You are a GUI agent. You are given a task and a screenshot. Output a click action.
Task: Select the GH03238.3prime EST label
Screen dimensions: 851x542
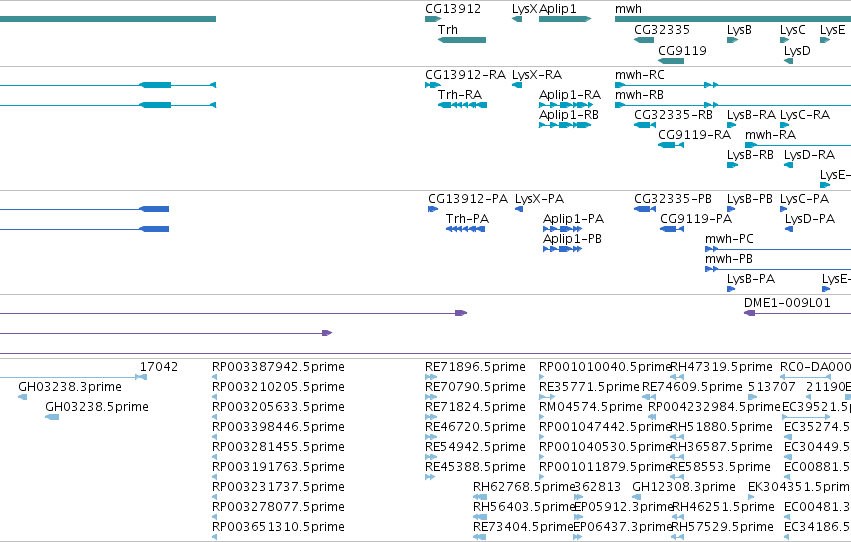[69, 387]
